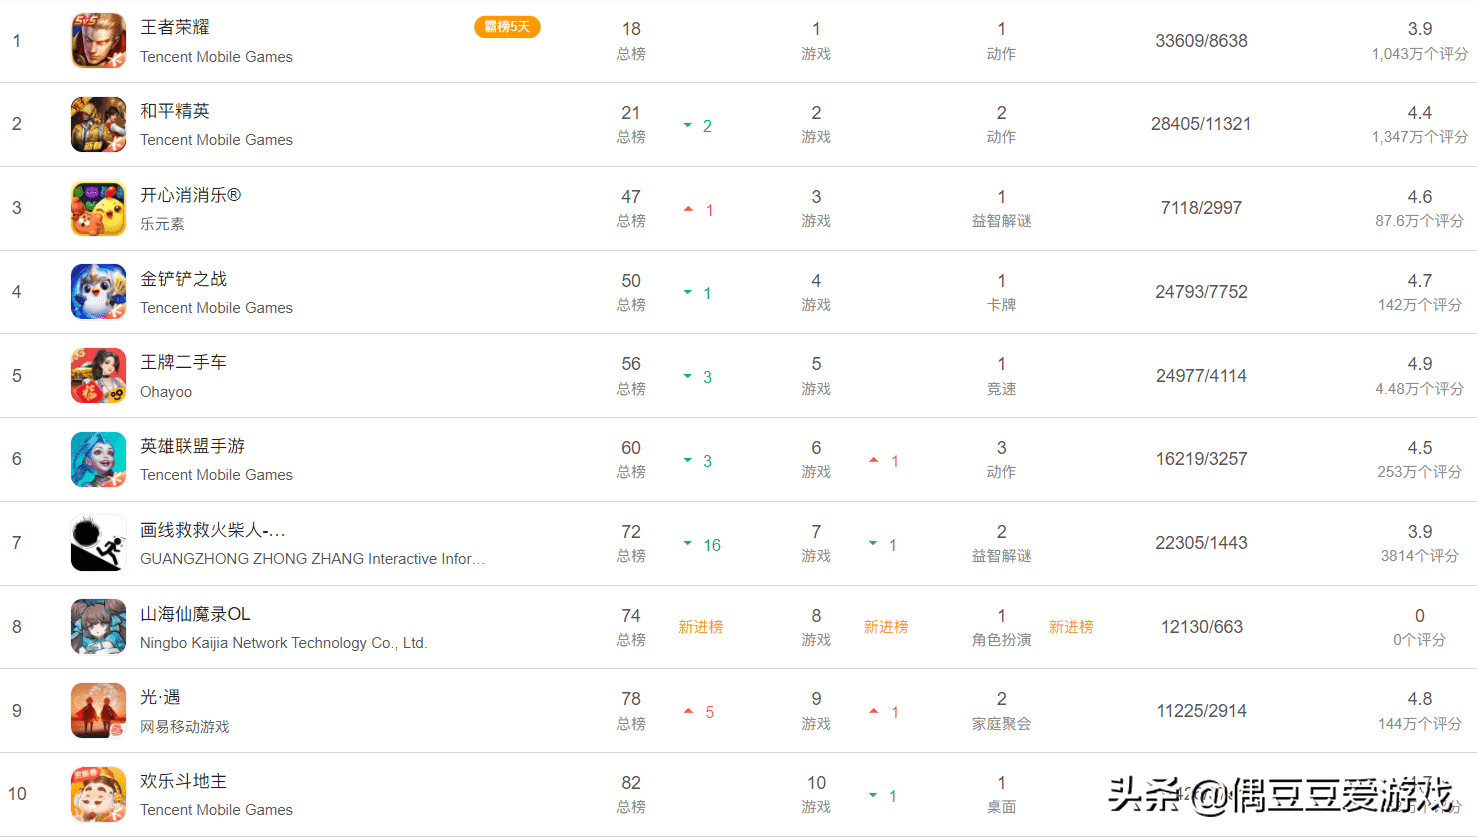Click keyword count 28405/11321
The image size is (1477, 838).
tap(1201, 124)
